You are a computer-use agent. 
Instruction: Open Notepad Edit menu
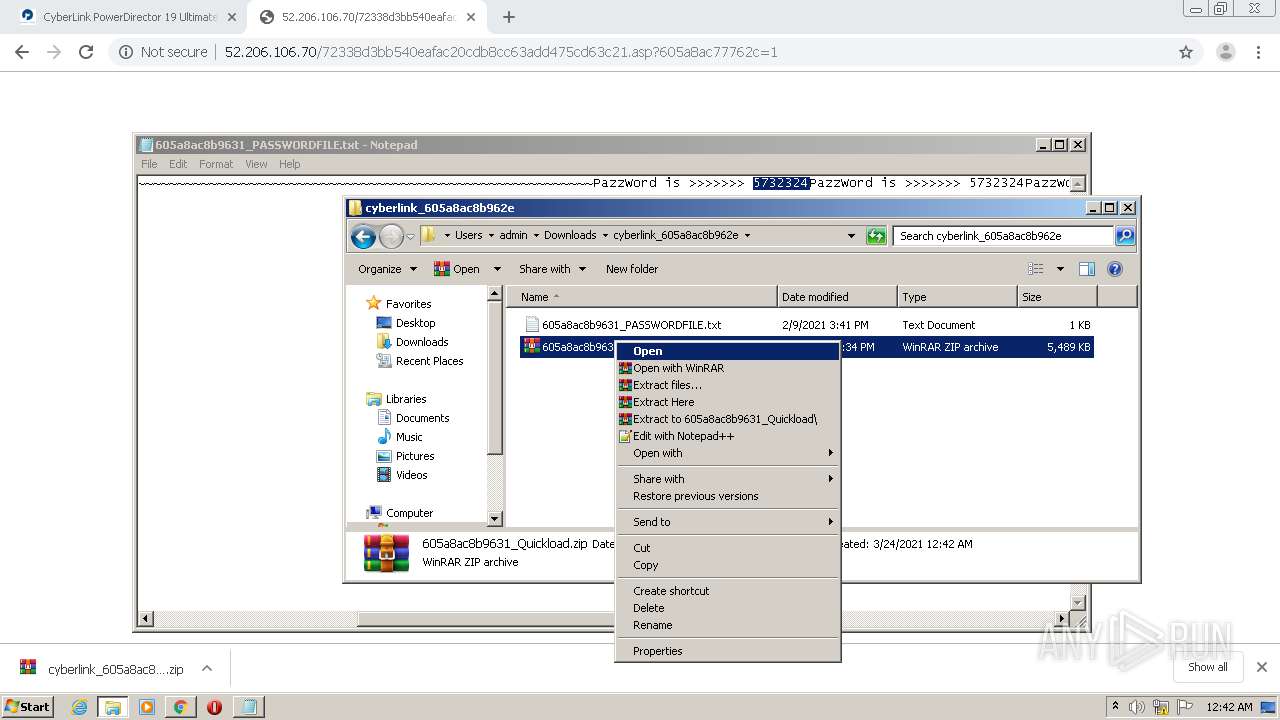[178, 164]
